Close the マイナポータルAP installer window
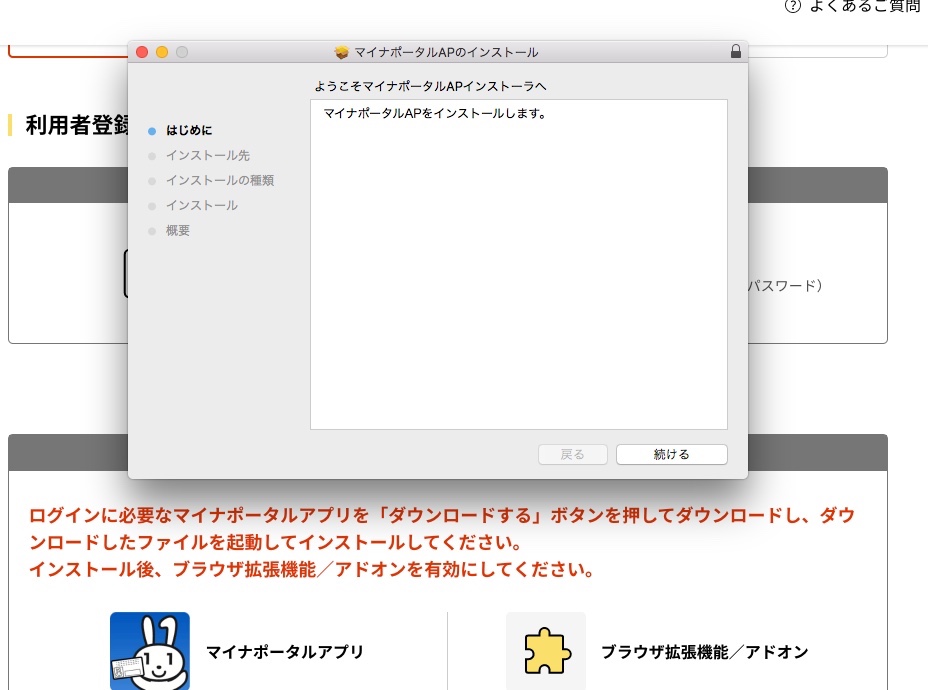 (142, 52)
